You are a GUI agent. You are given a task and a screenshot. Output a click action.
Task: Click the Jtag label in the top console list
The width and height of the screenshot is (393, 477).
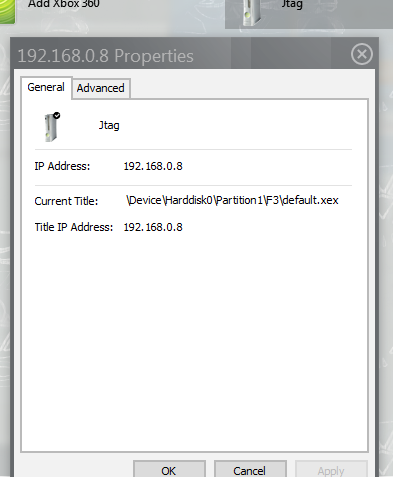292,5
